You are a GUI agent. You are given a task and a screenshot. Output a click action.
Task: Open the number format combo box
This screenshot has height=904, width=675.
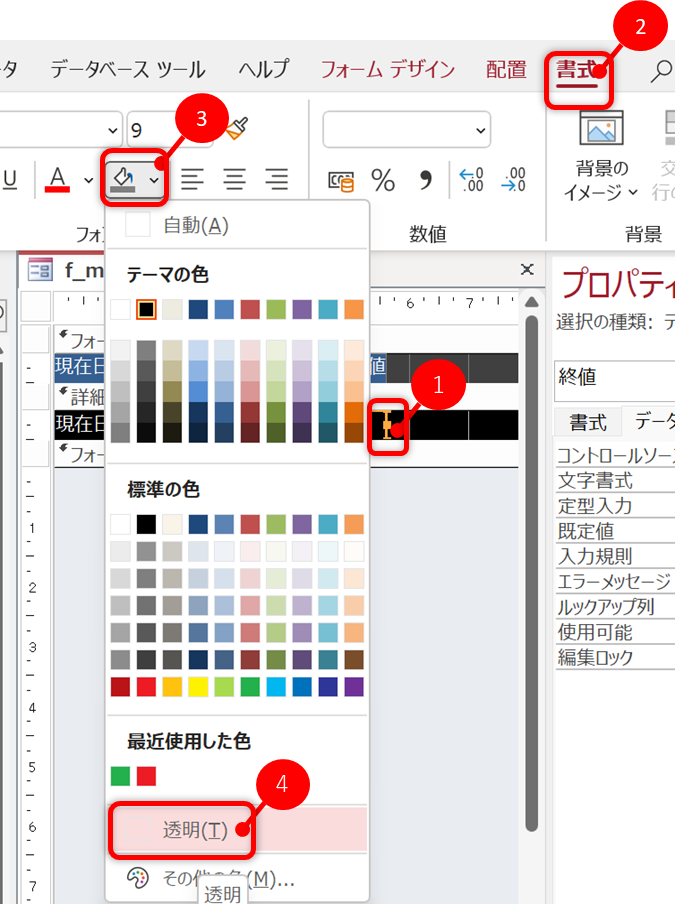coord(406,130)
